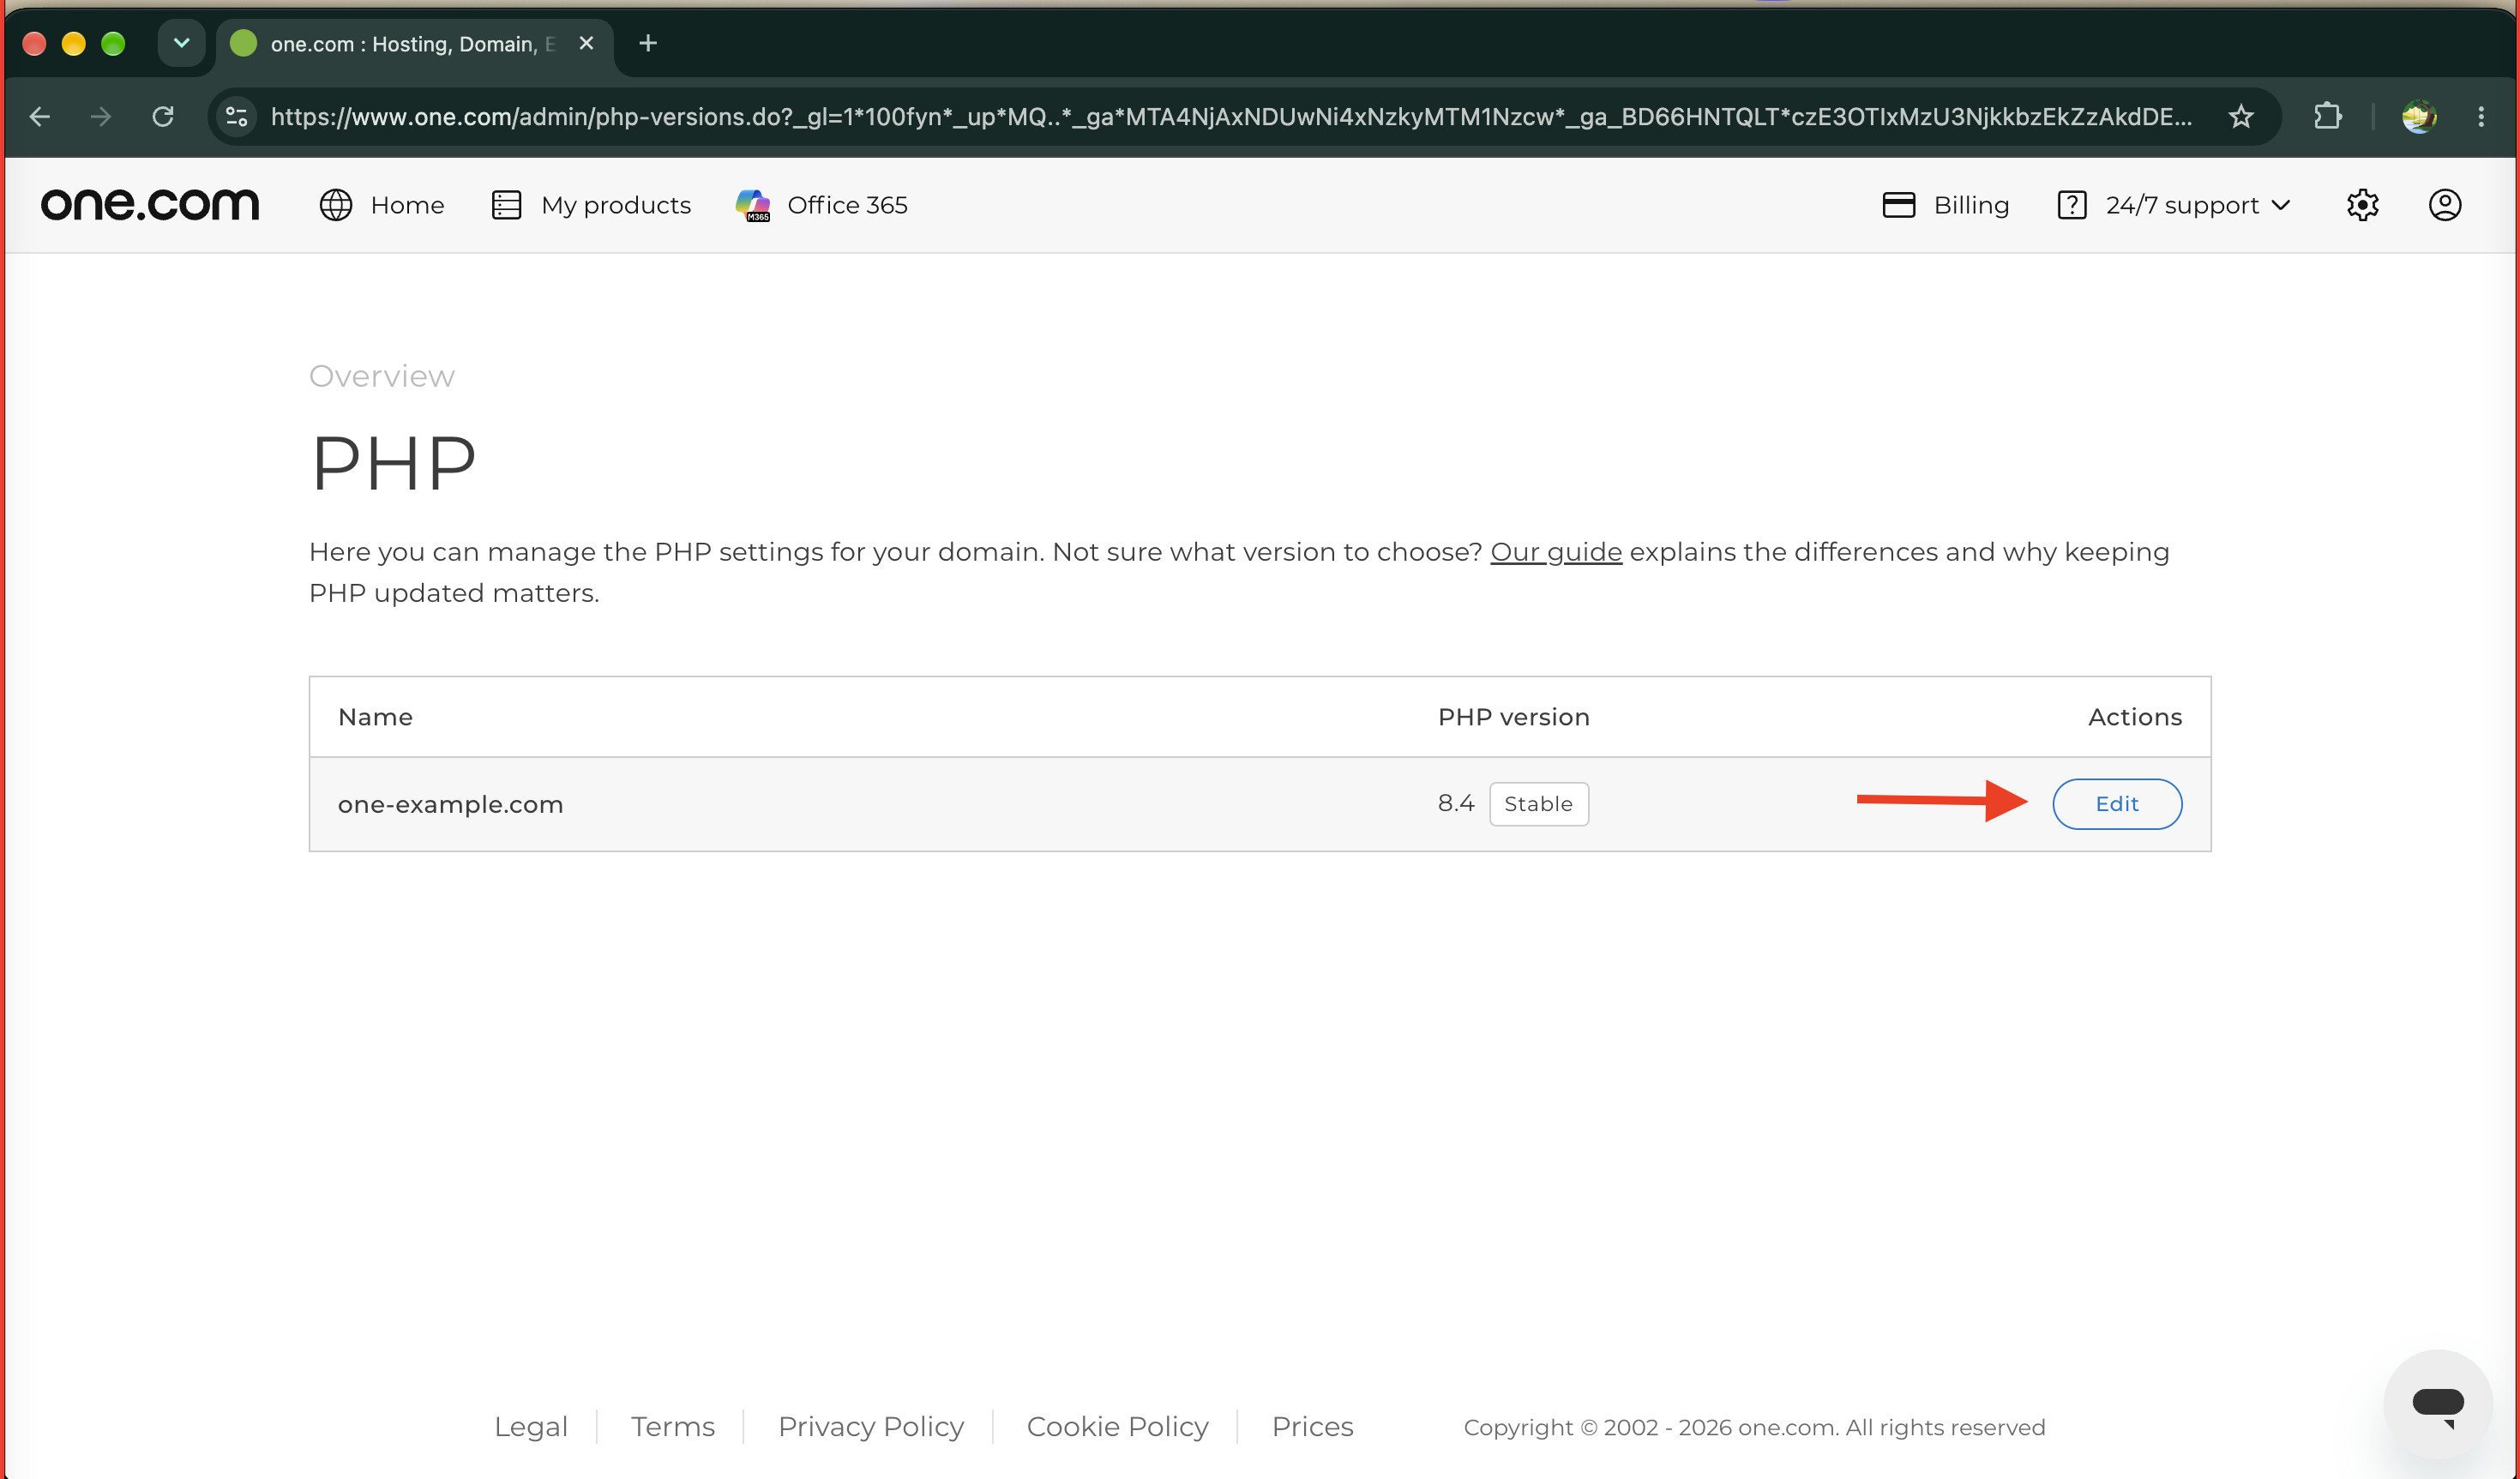
Task: Open the user account profile icon
Action: [x=2445, y=205]
